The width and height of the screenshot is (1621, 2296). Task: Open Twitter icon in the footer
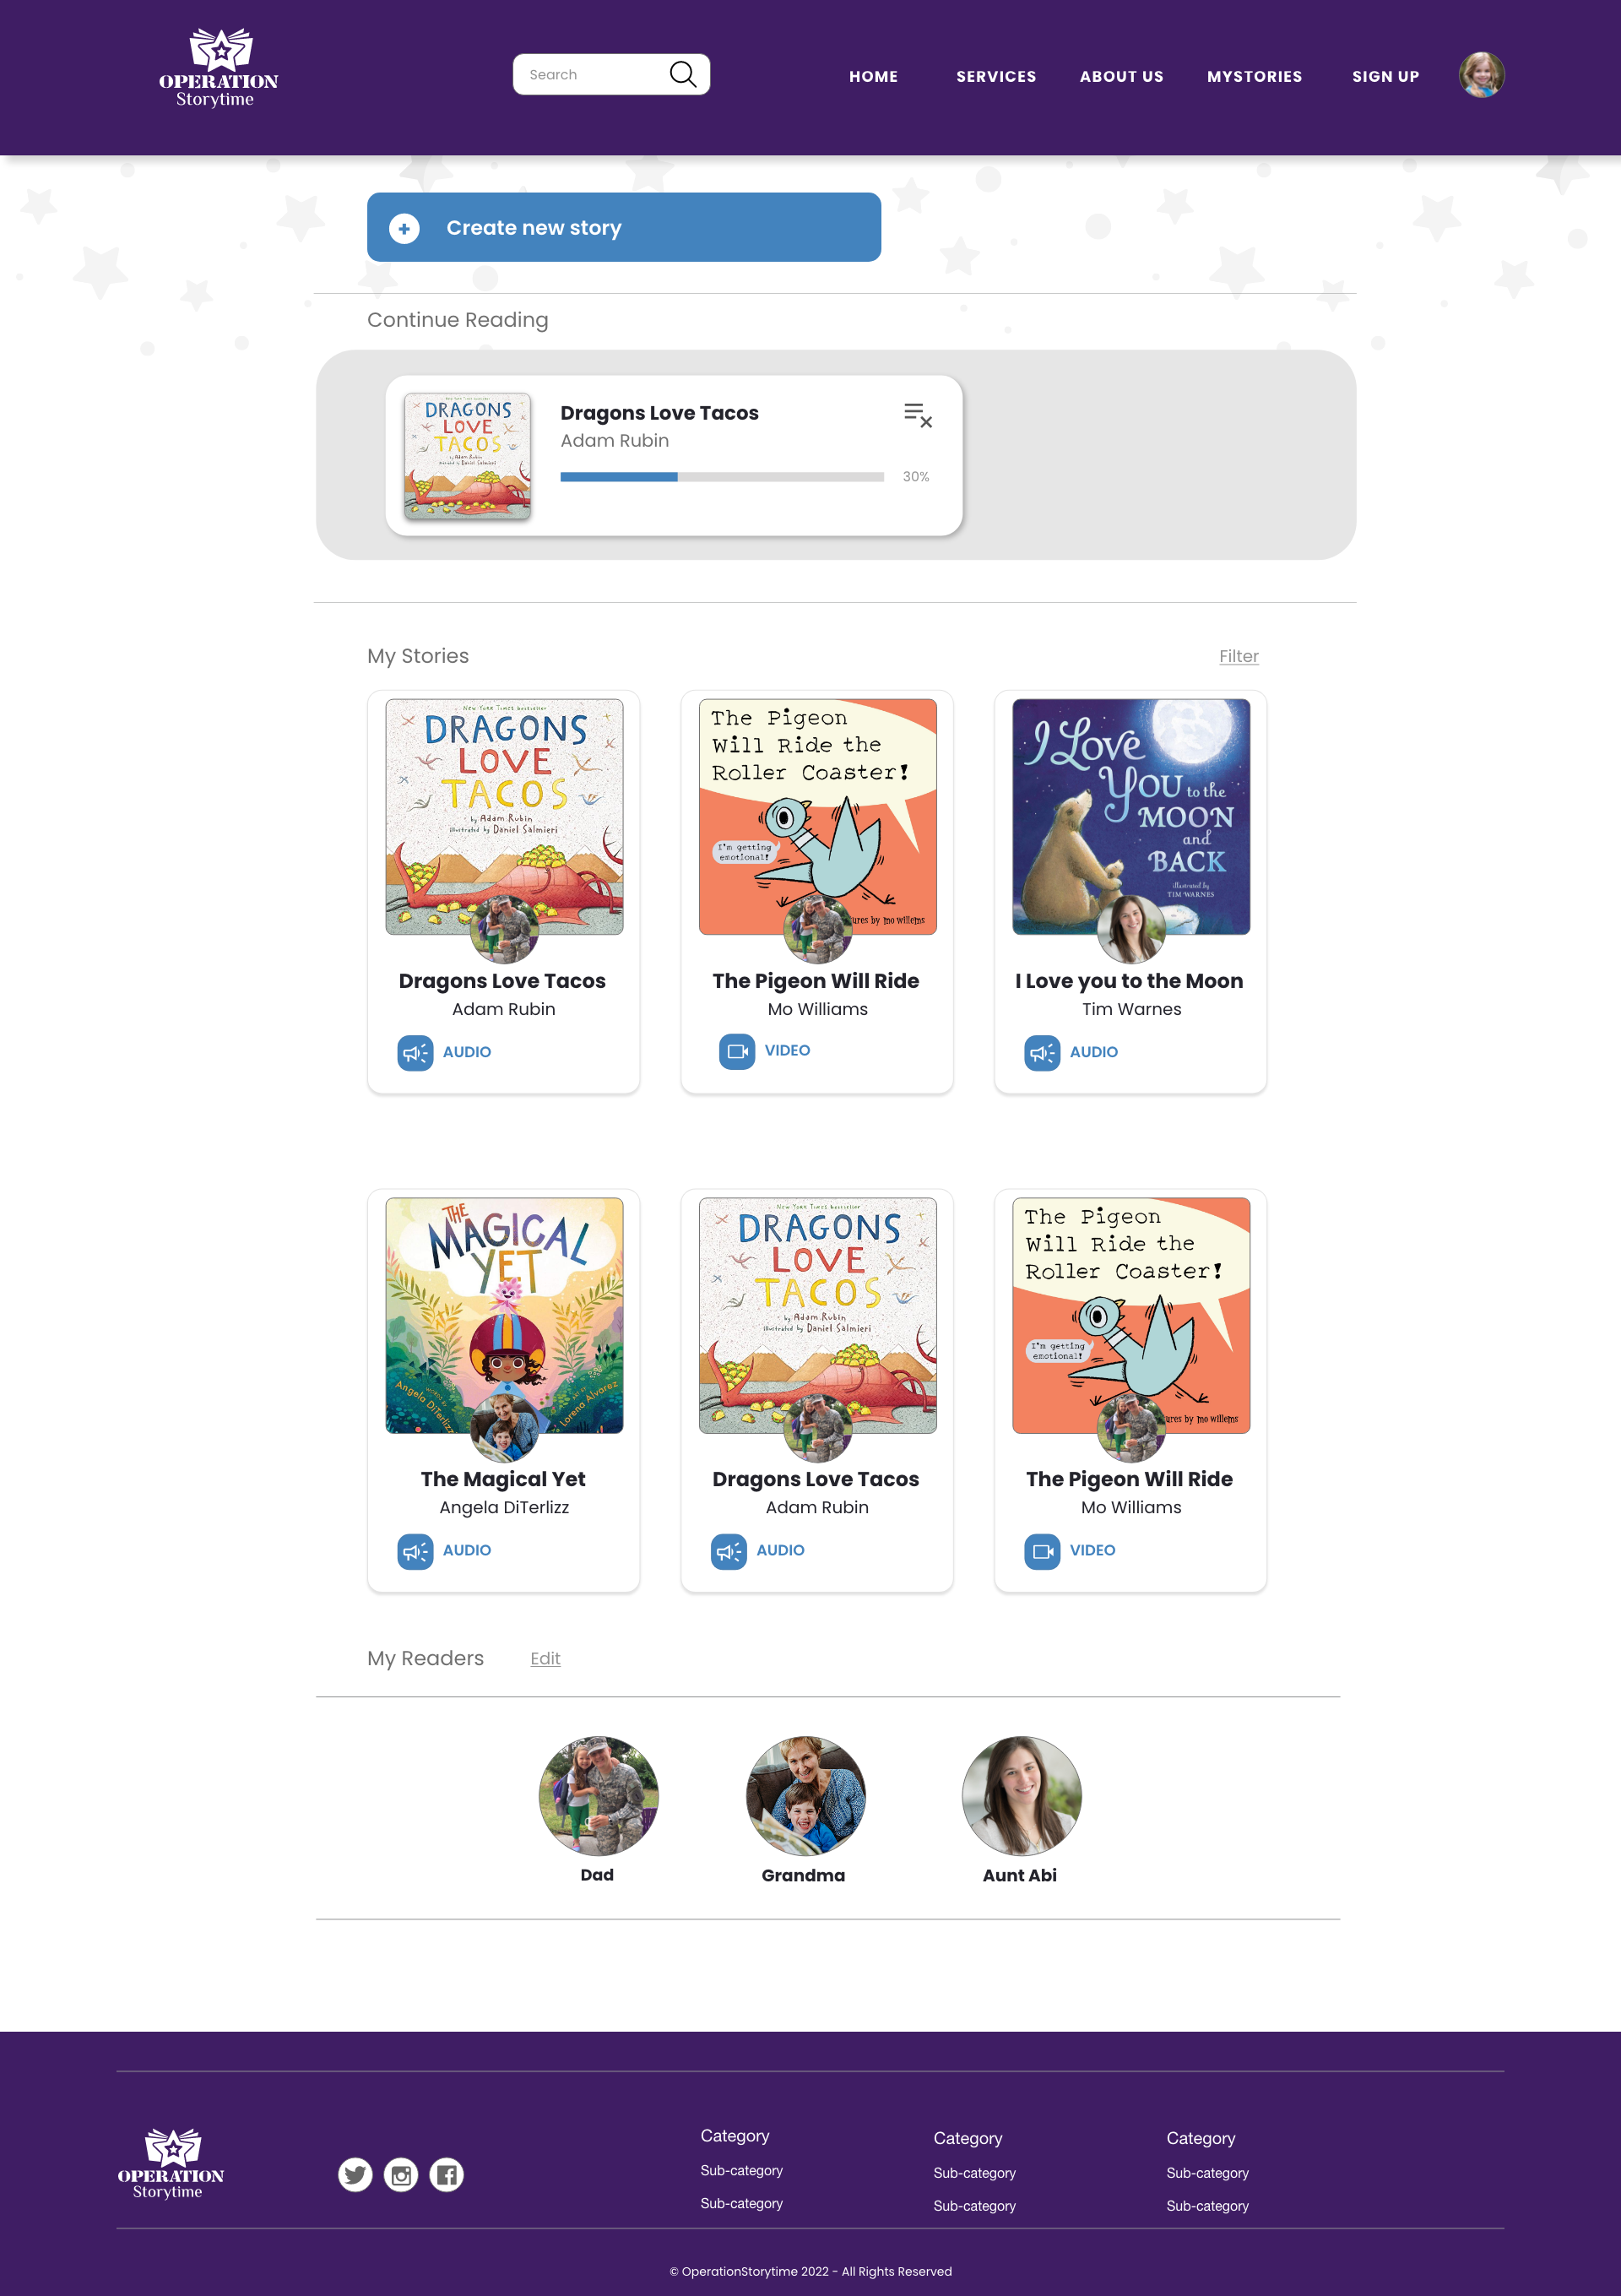(x=355, y=2175)
